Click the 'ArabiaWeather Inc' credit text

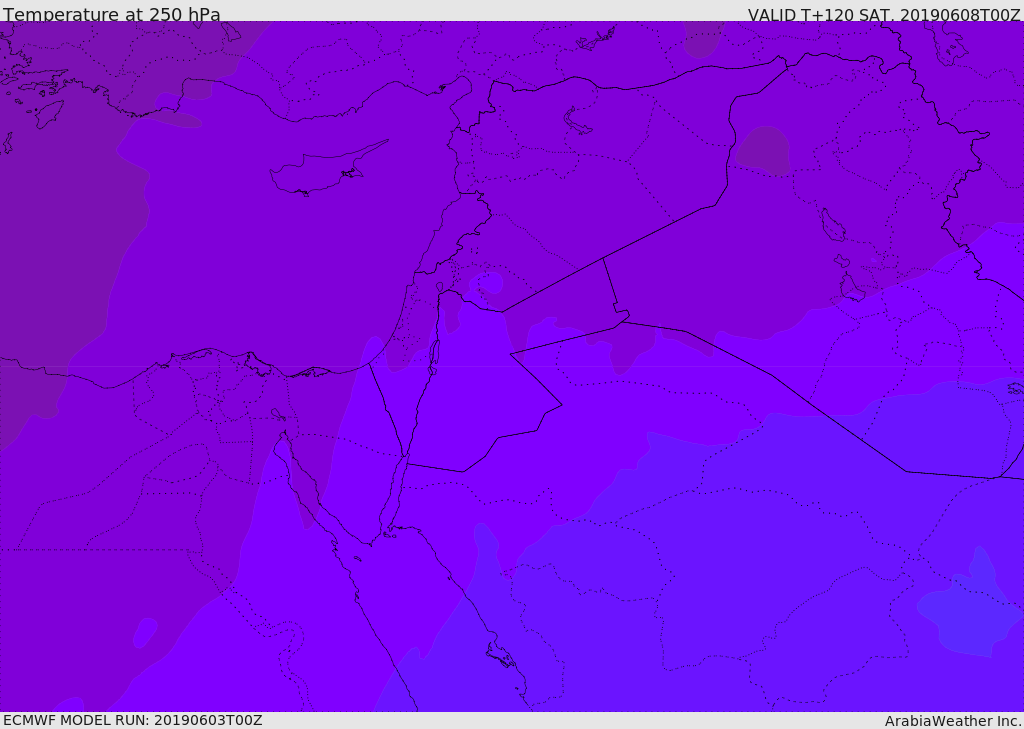[954, 721]
